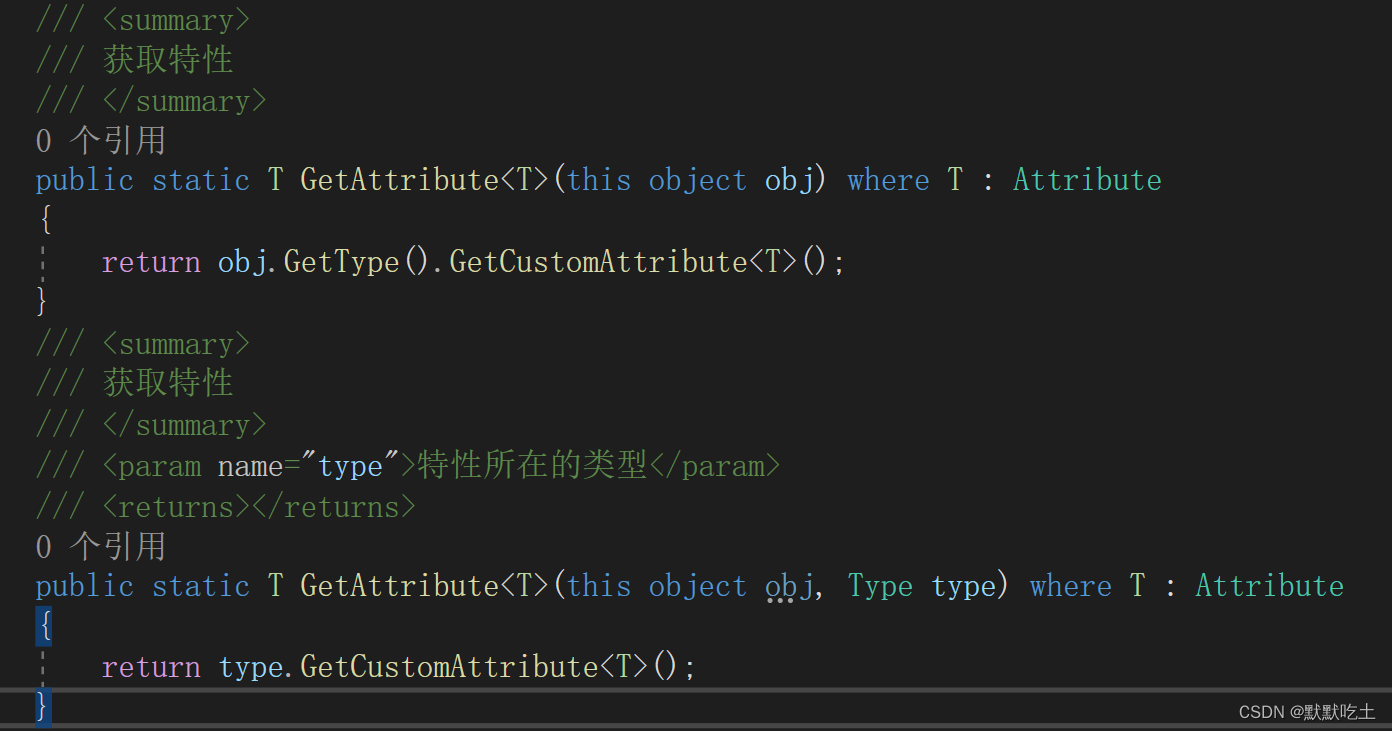The width and height of the screenshot is (1392, 731).
Task: Click the highlighted closing brace at bottom
Action: [42, 706]
